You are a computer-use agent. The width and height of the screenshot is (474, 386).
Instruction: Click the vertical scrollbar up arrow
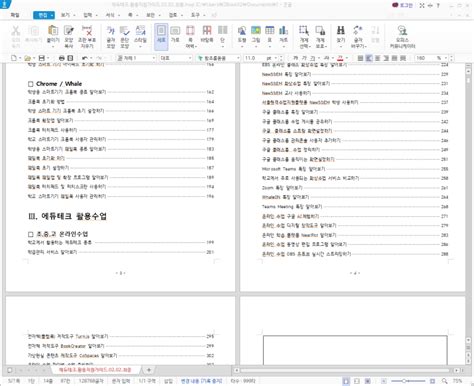(468, 71)
